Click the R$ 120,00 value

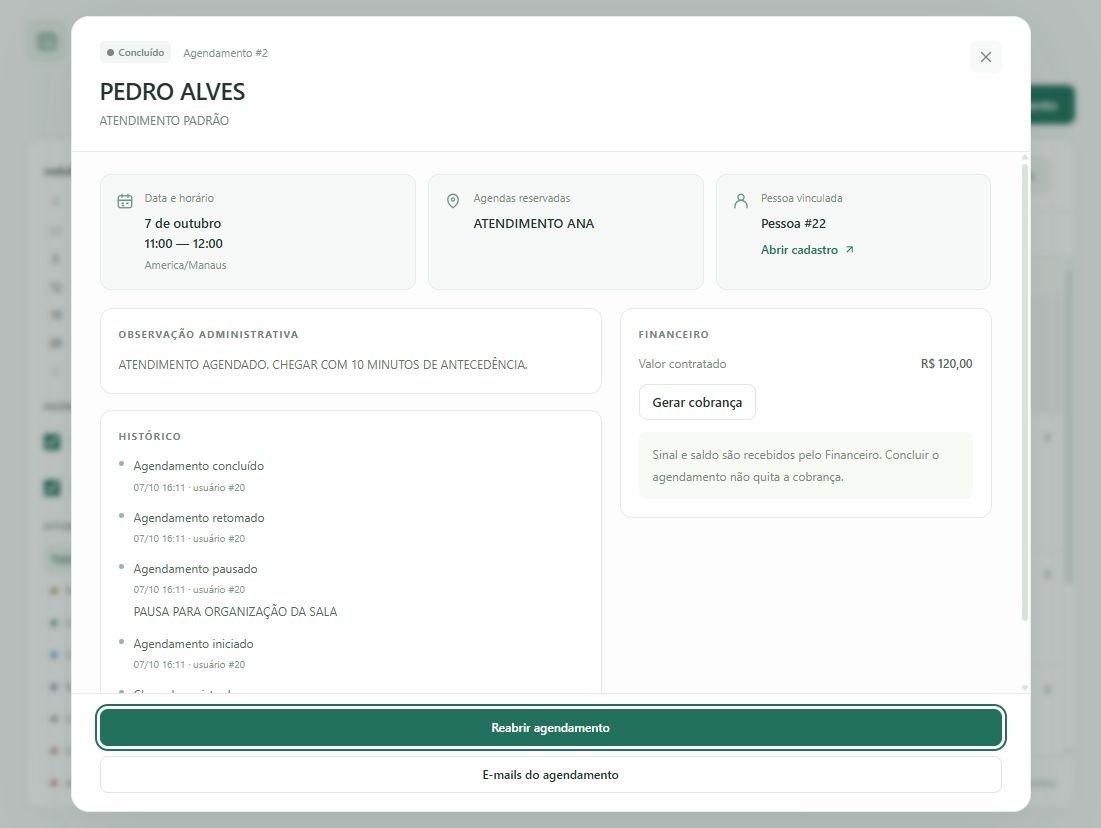[947, 364]
